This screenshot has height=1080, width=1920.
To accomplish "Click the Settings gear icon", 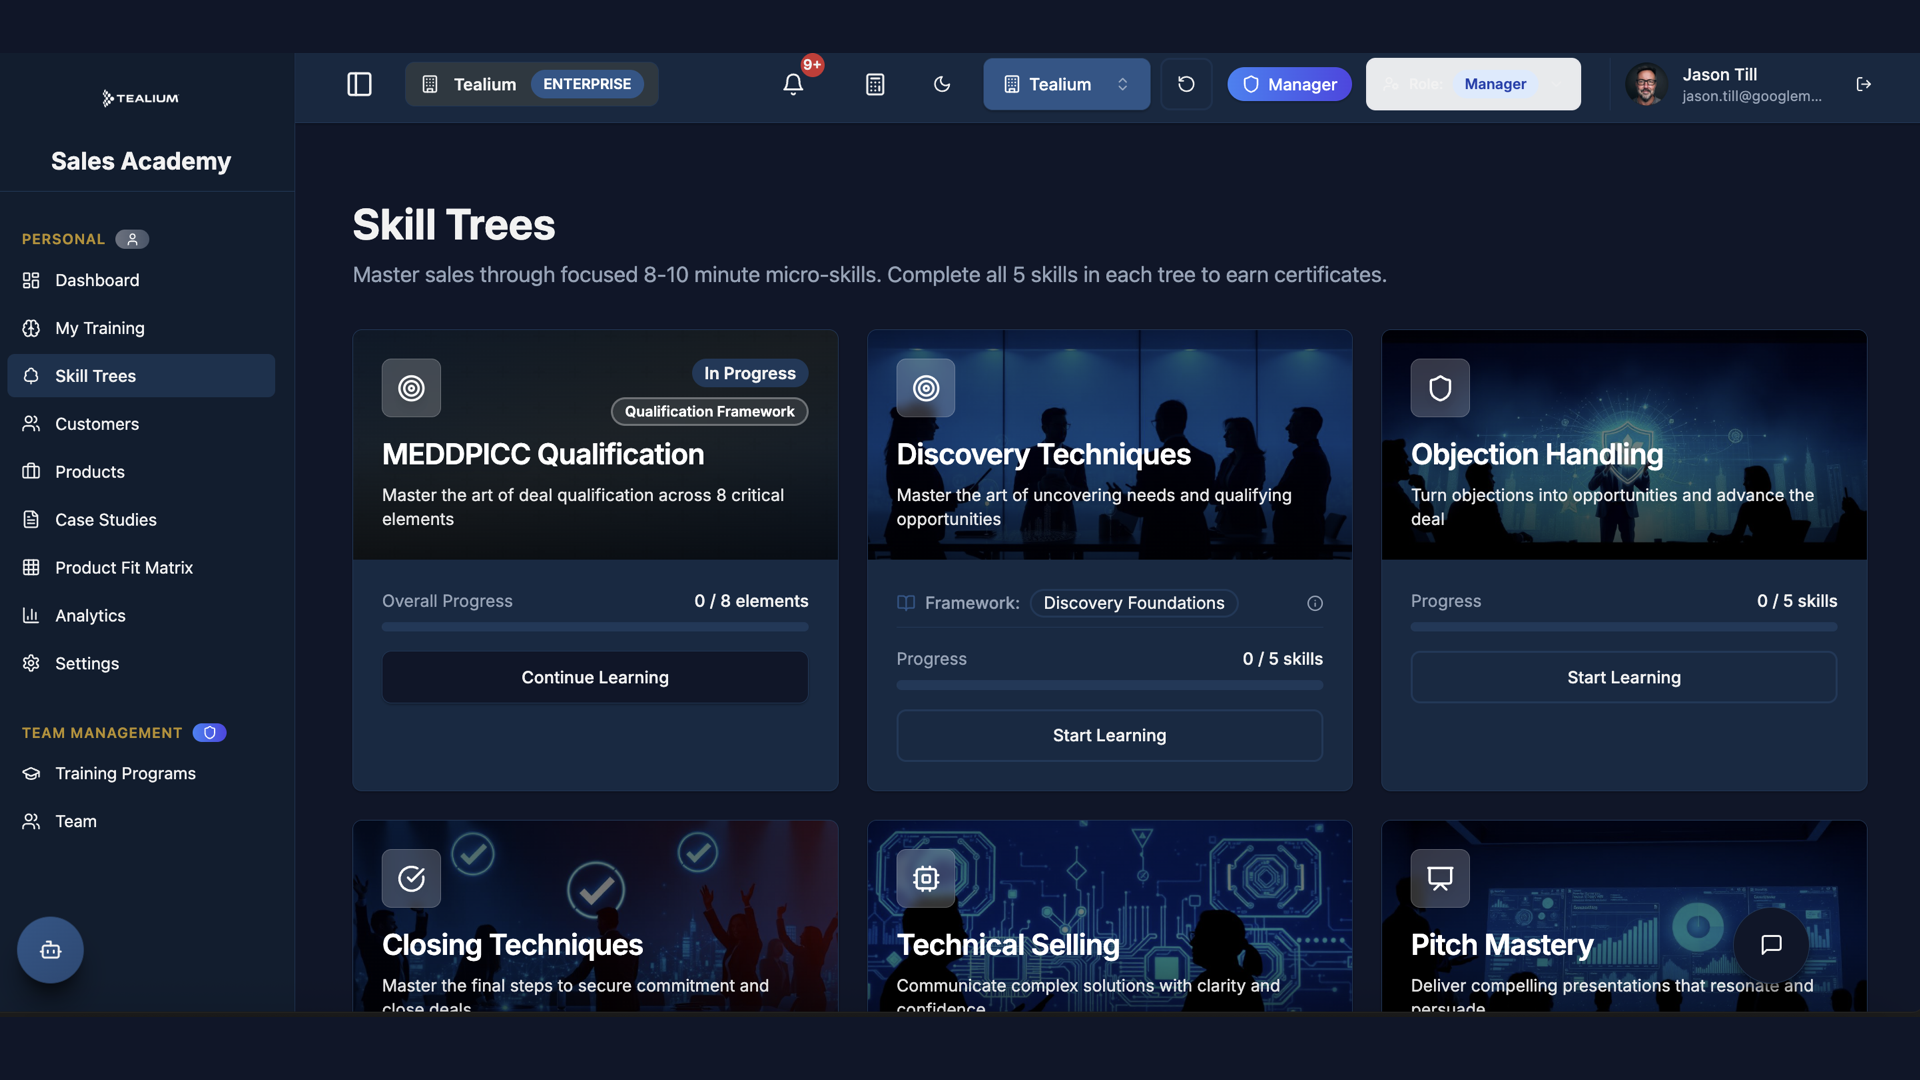I will coord(31,664).
